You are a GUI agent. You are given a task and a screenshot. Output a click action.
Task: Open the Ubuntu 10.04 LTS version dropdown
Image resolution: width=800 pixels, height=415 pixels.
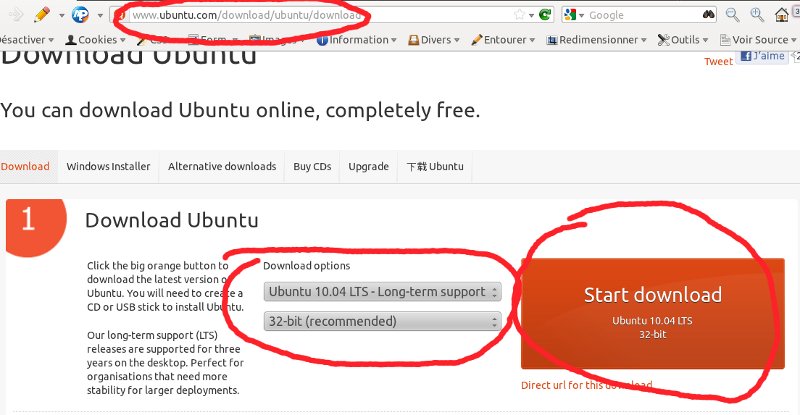[x=383, y=292]
